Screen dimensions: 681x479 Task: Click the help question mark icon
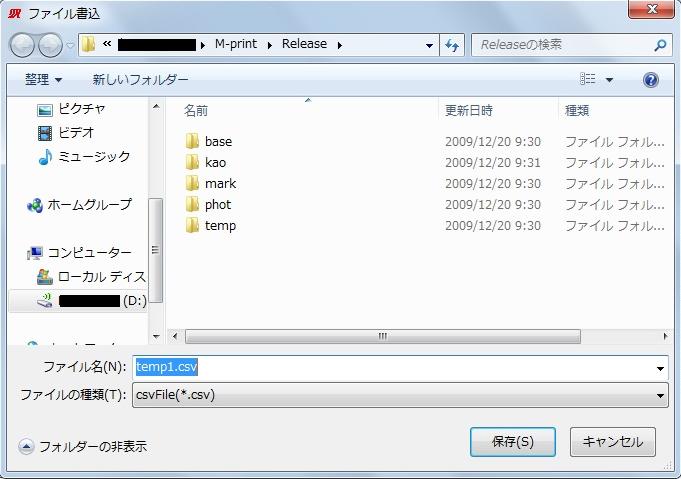pos(651,80)
